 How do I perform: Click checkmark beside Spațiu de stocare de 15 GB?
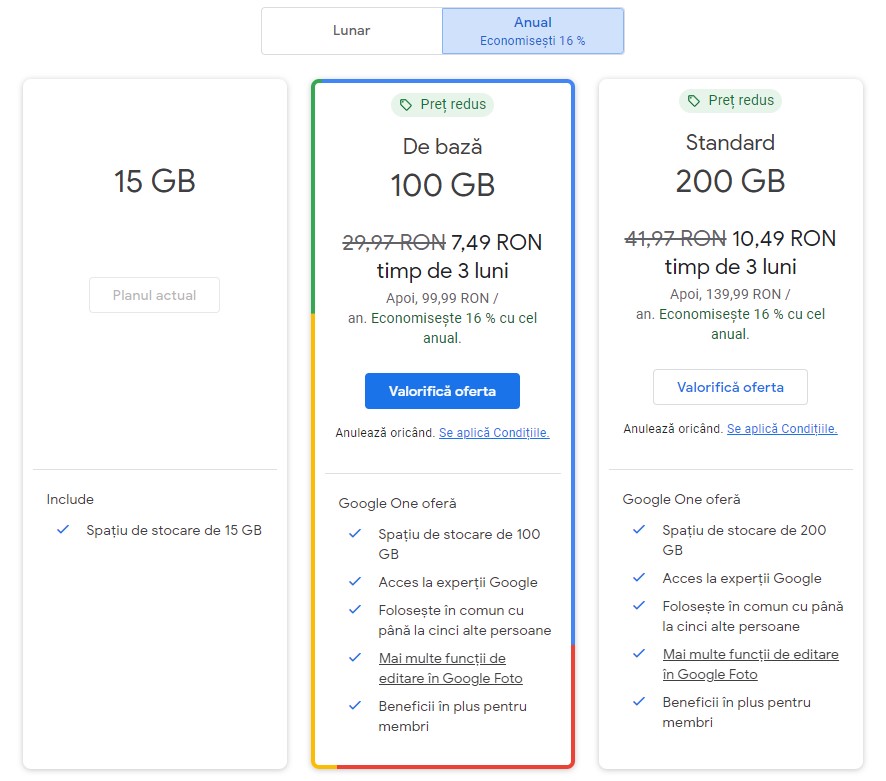tap(63, 530)
